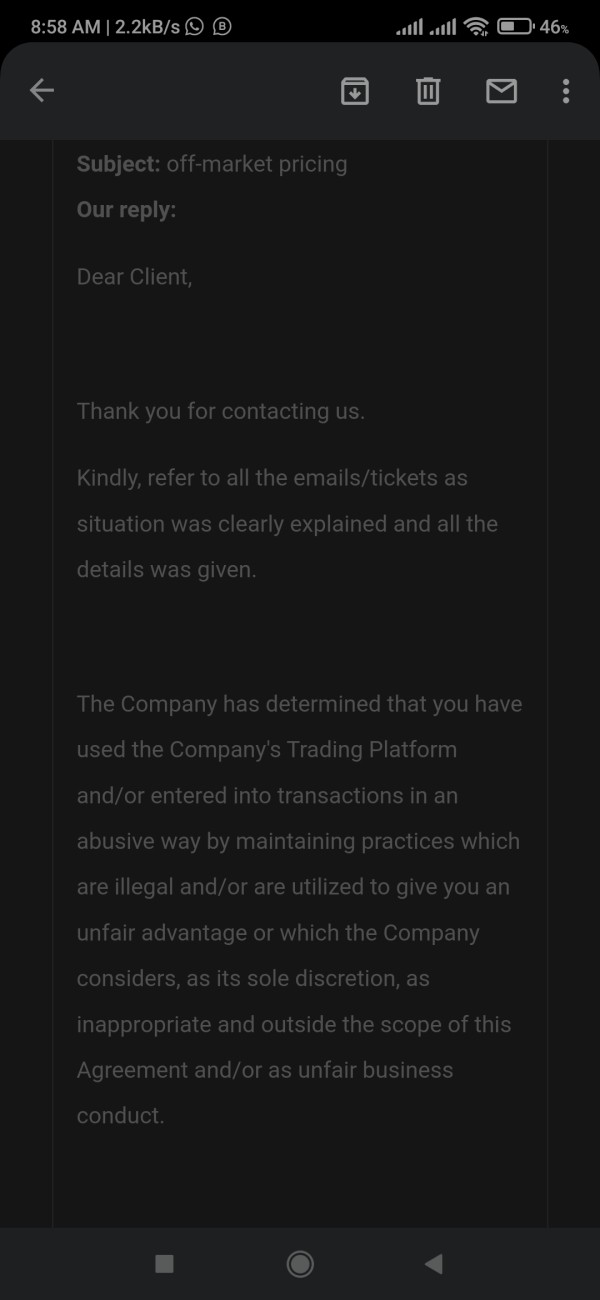Mark the email as unread via envelope icon
This screenshot has width=600, height=1300.
(x=501, y=91)
